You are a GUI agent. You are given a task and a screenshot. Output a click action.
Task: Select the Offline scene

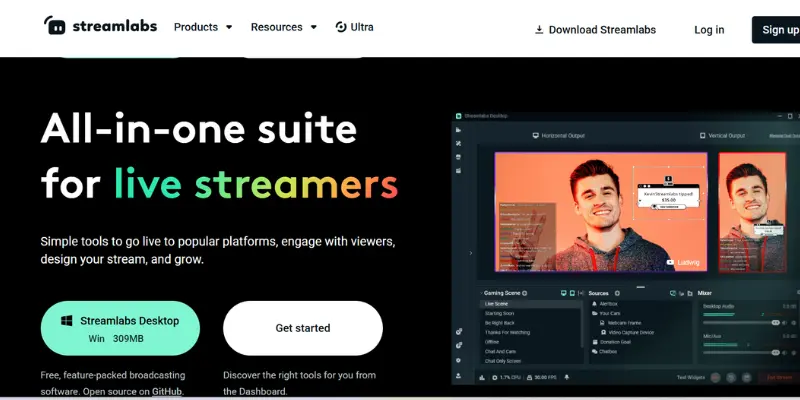click(492, 342)
